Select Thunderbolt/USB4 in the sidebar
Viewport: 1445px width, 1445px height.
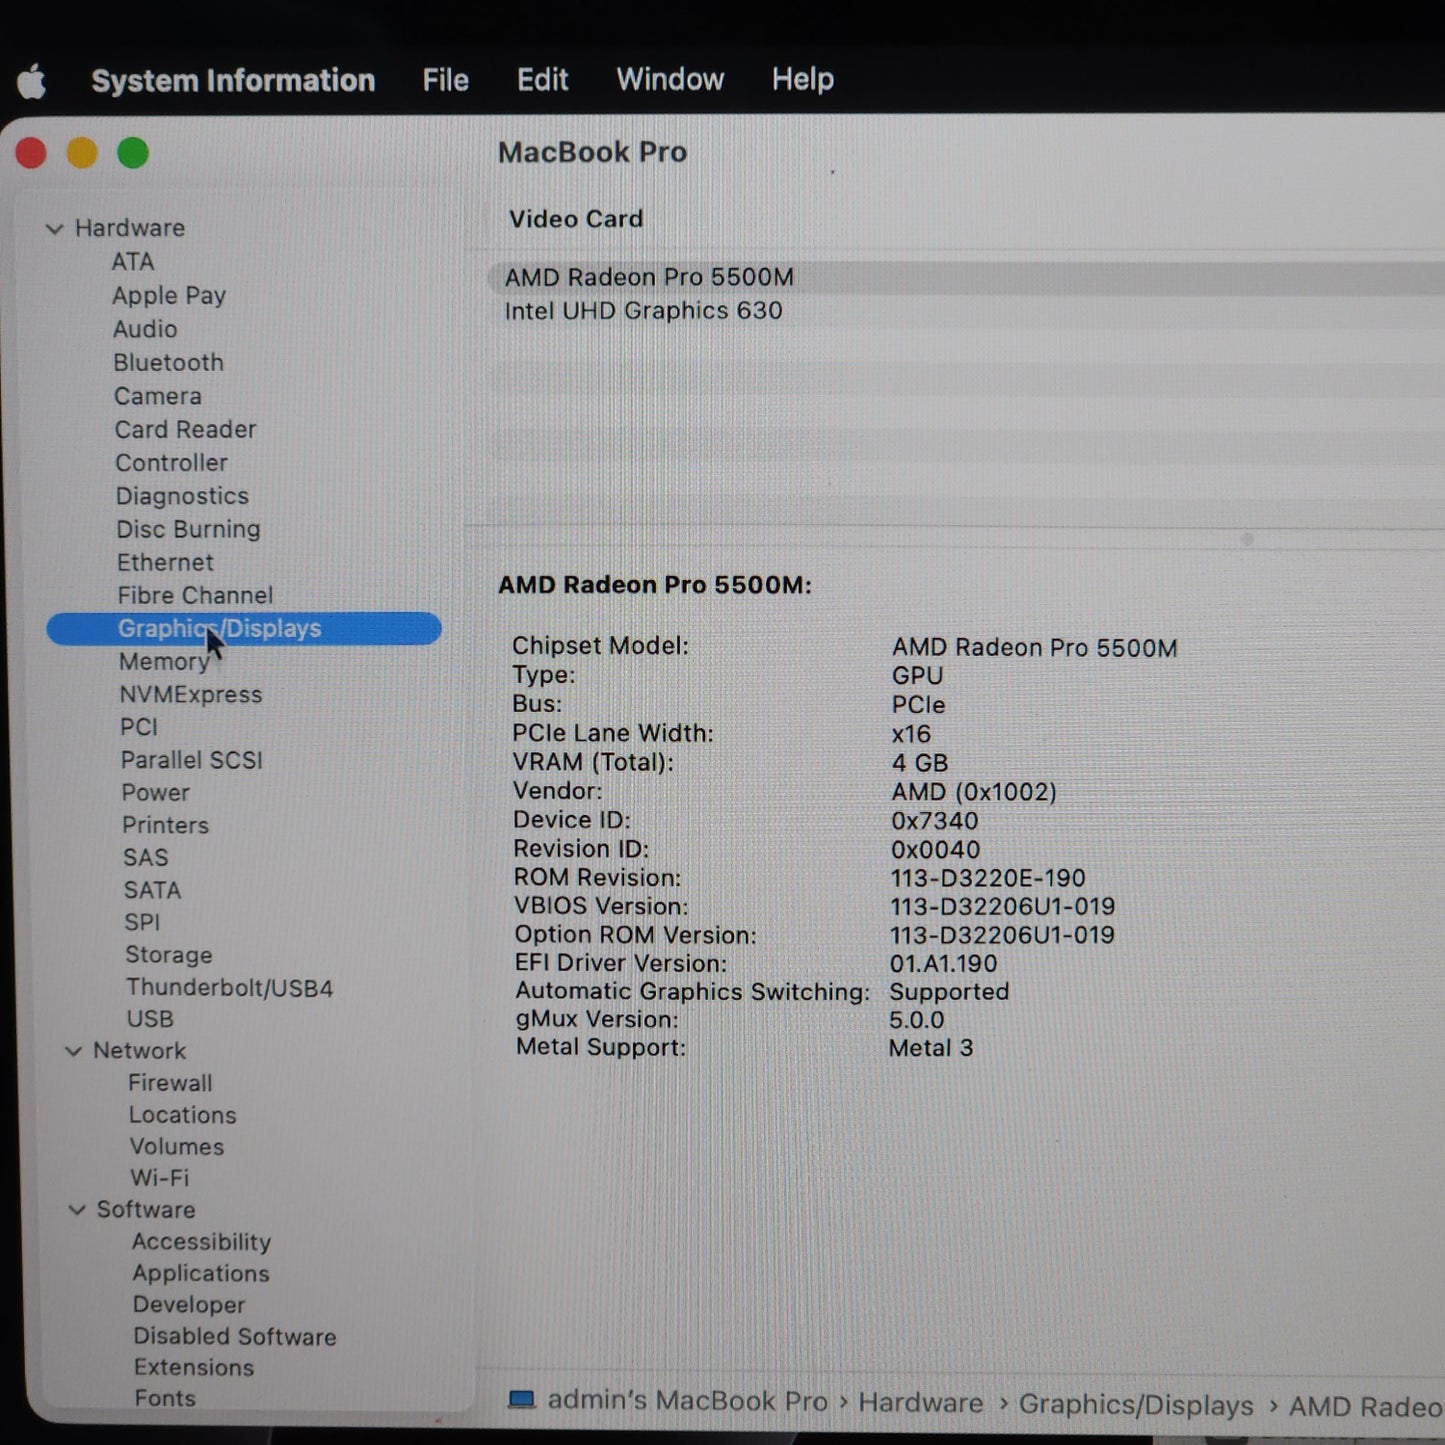229,988
